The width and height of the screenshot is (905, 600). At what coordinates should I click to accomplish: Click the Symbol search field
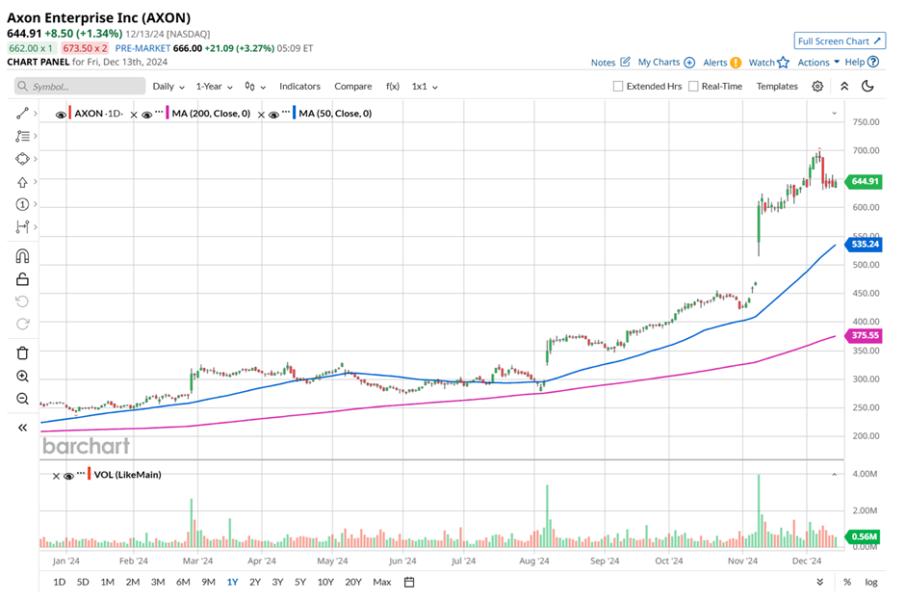80,87
